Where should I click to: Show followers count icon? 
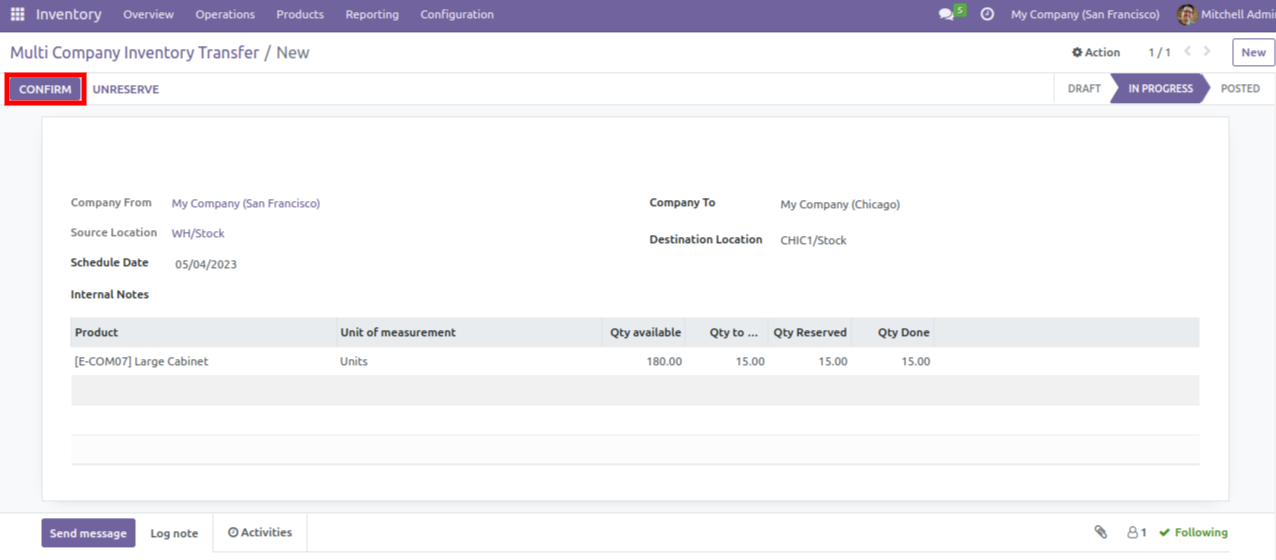1137,533
